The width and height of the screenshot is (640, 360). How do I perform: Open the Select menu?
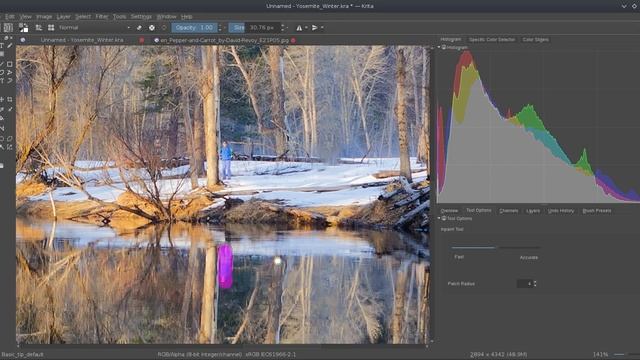coord(83,17)
